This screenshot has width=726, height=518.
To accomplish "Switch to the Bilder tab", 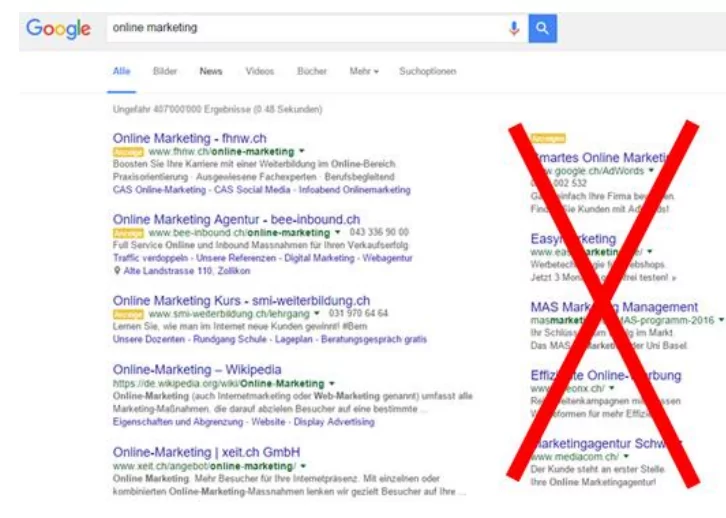I will (165, 71).
